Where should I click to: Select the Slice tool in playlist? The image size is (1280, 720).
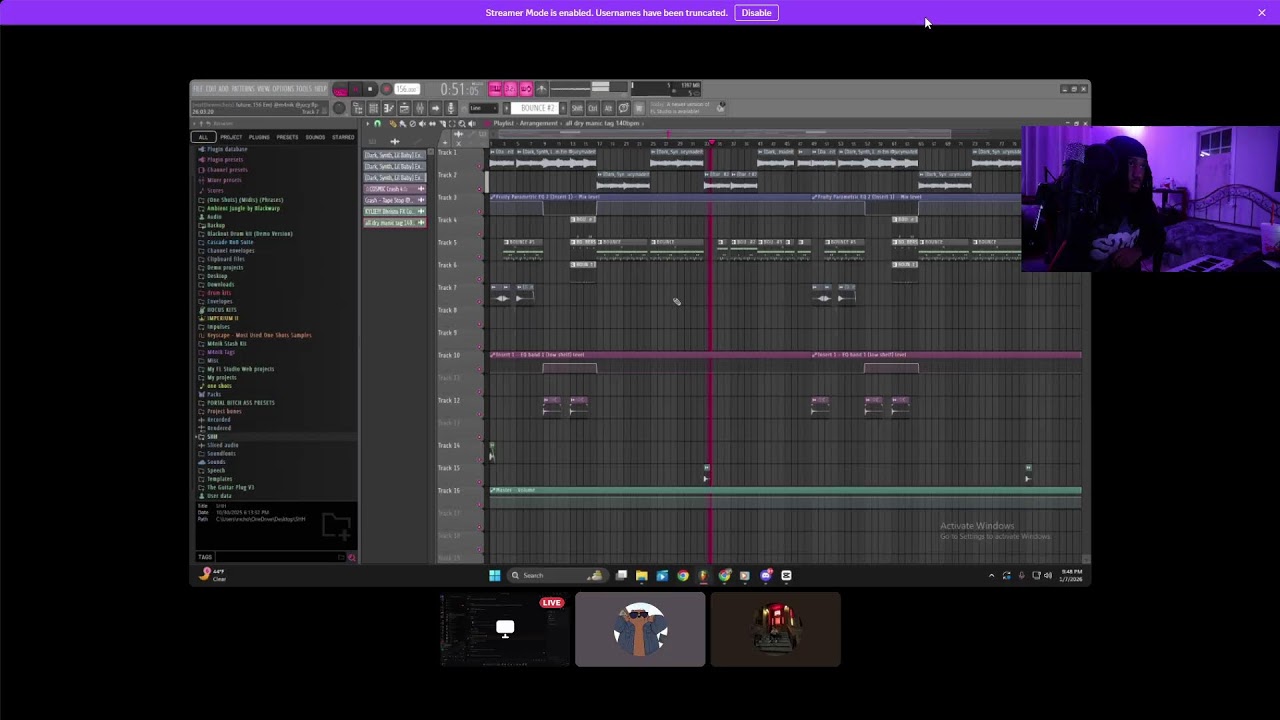point(442,123)
